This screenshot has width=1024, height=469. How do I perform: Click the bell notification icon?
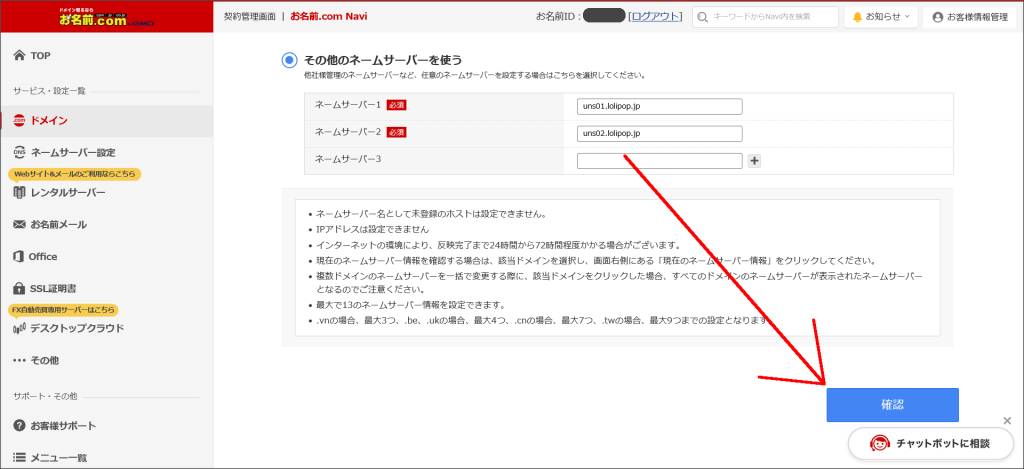tap(857, 16)
